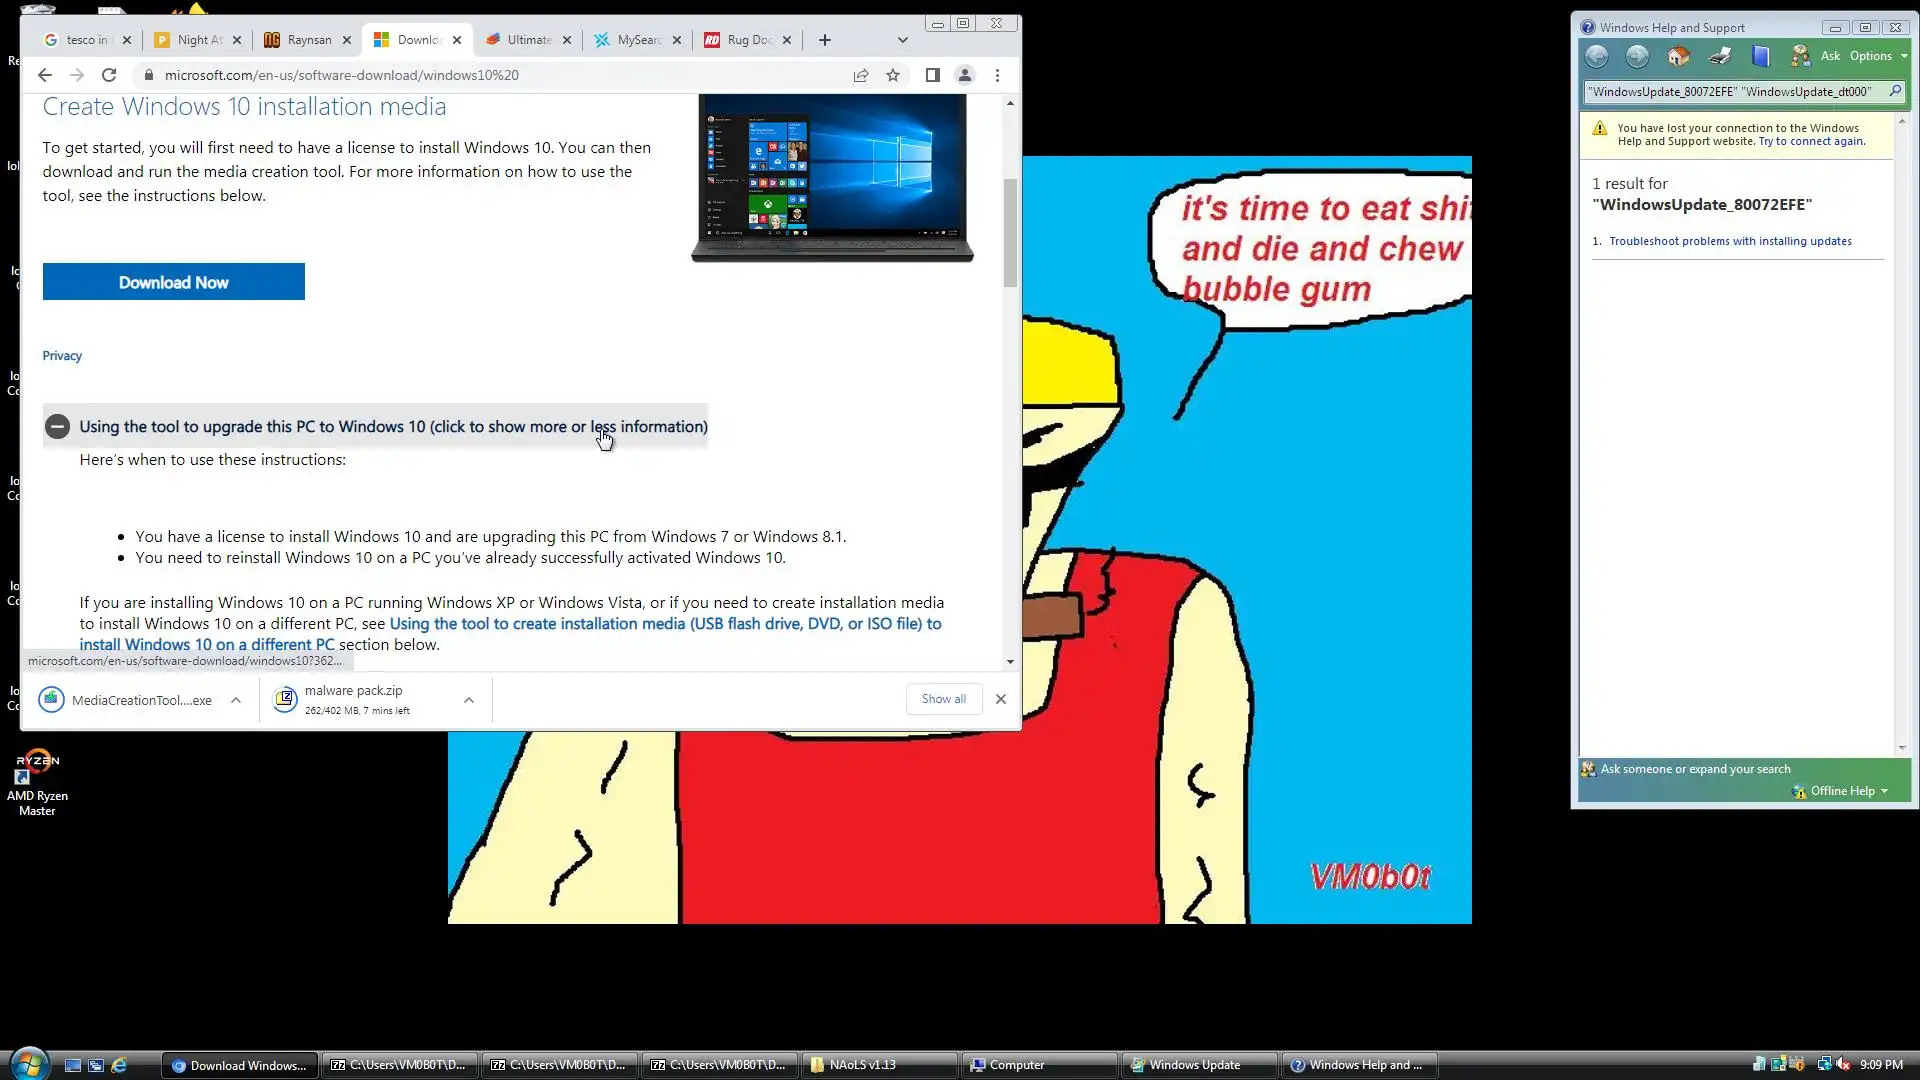1920x1080 pixels.
Task: Open Browse Help blue book icon
Action: click(x=1761, y=56)
